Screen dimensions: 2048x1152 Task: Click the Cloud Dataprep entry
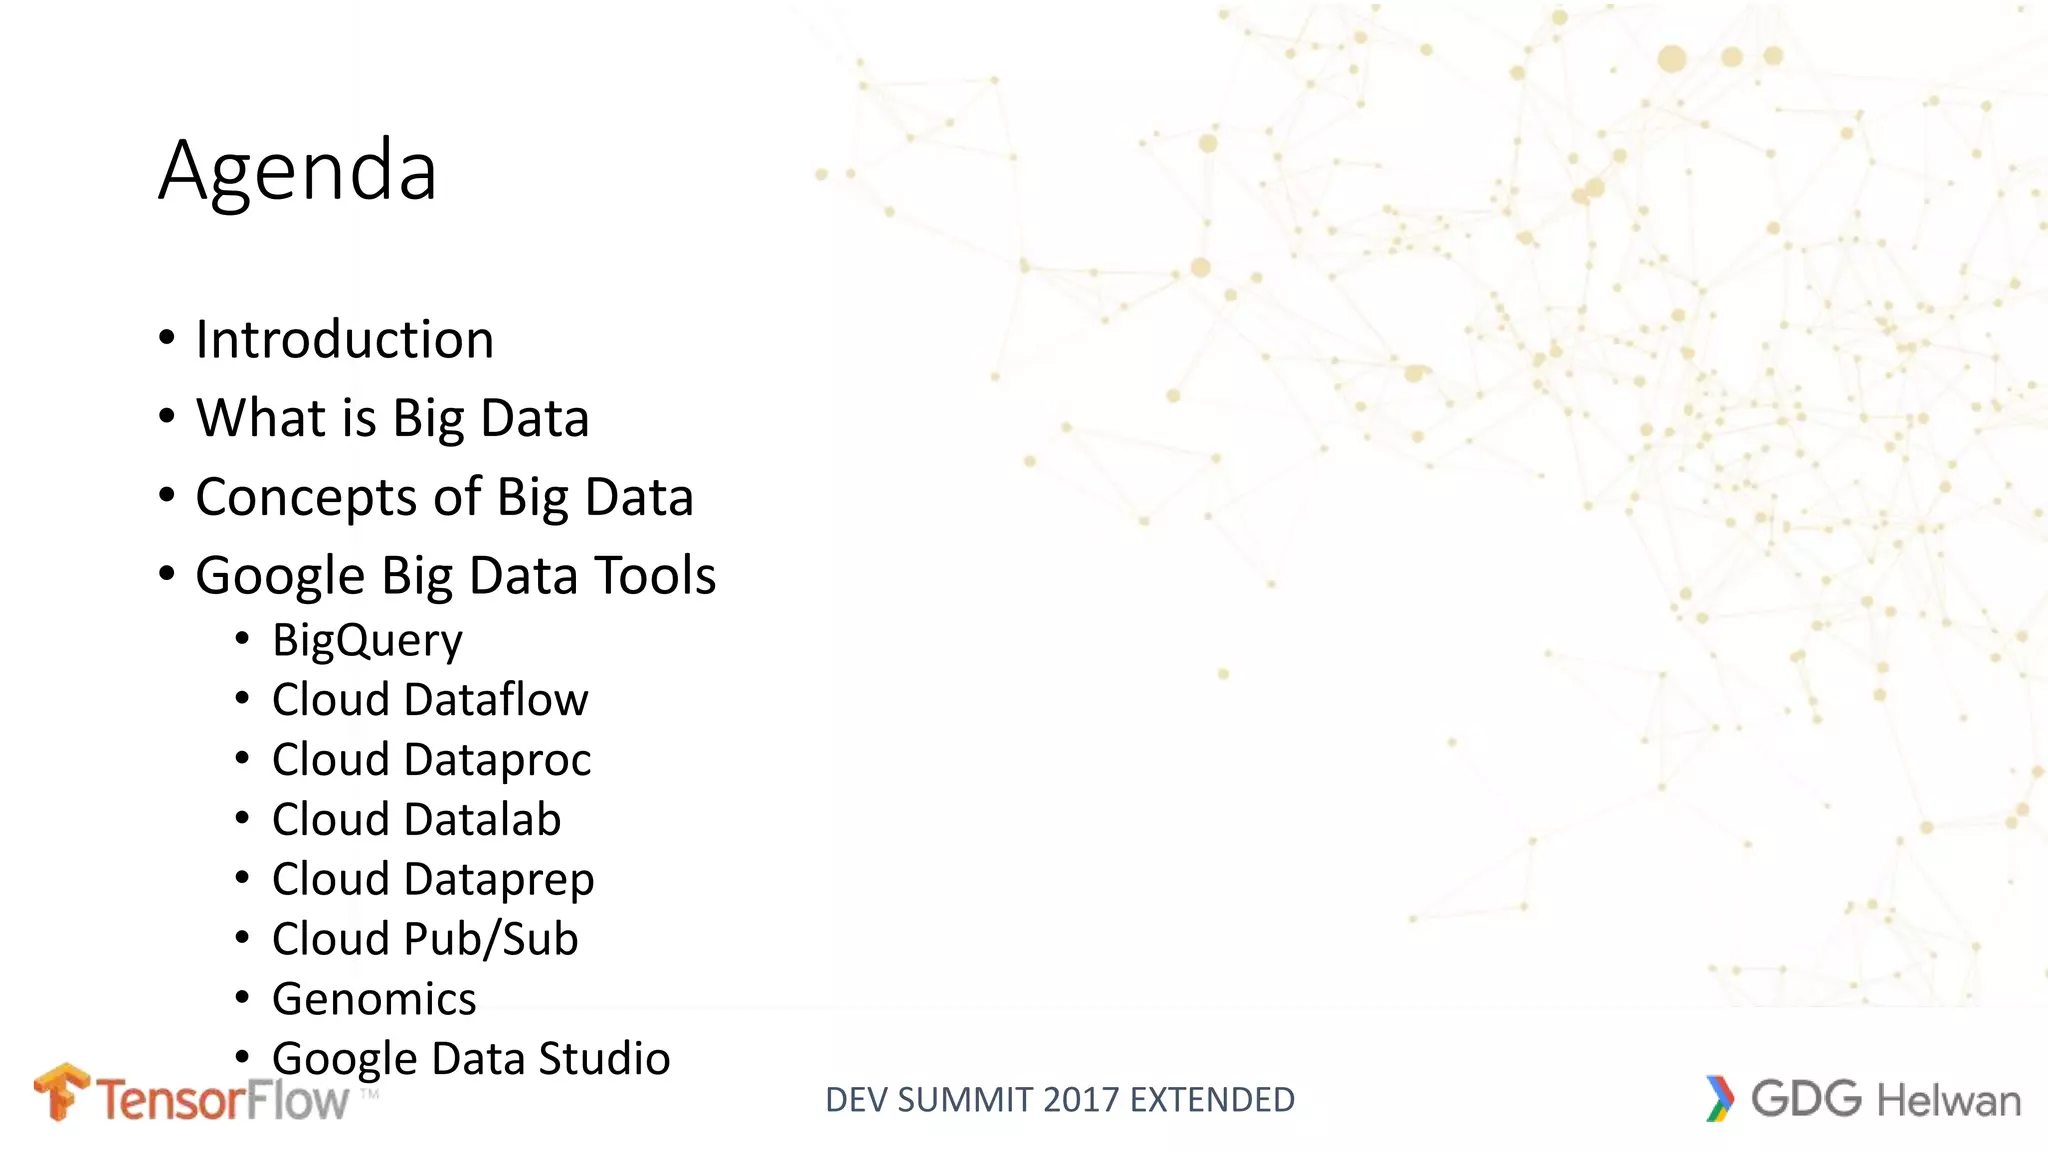point(433,880)
